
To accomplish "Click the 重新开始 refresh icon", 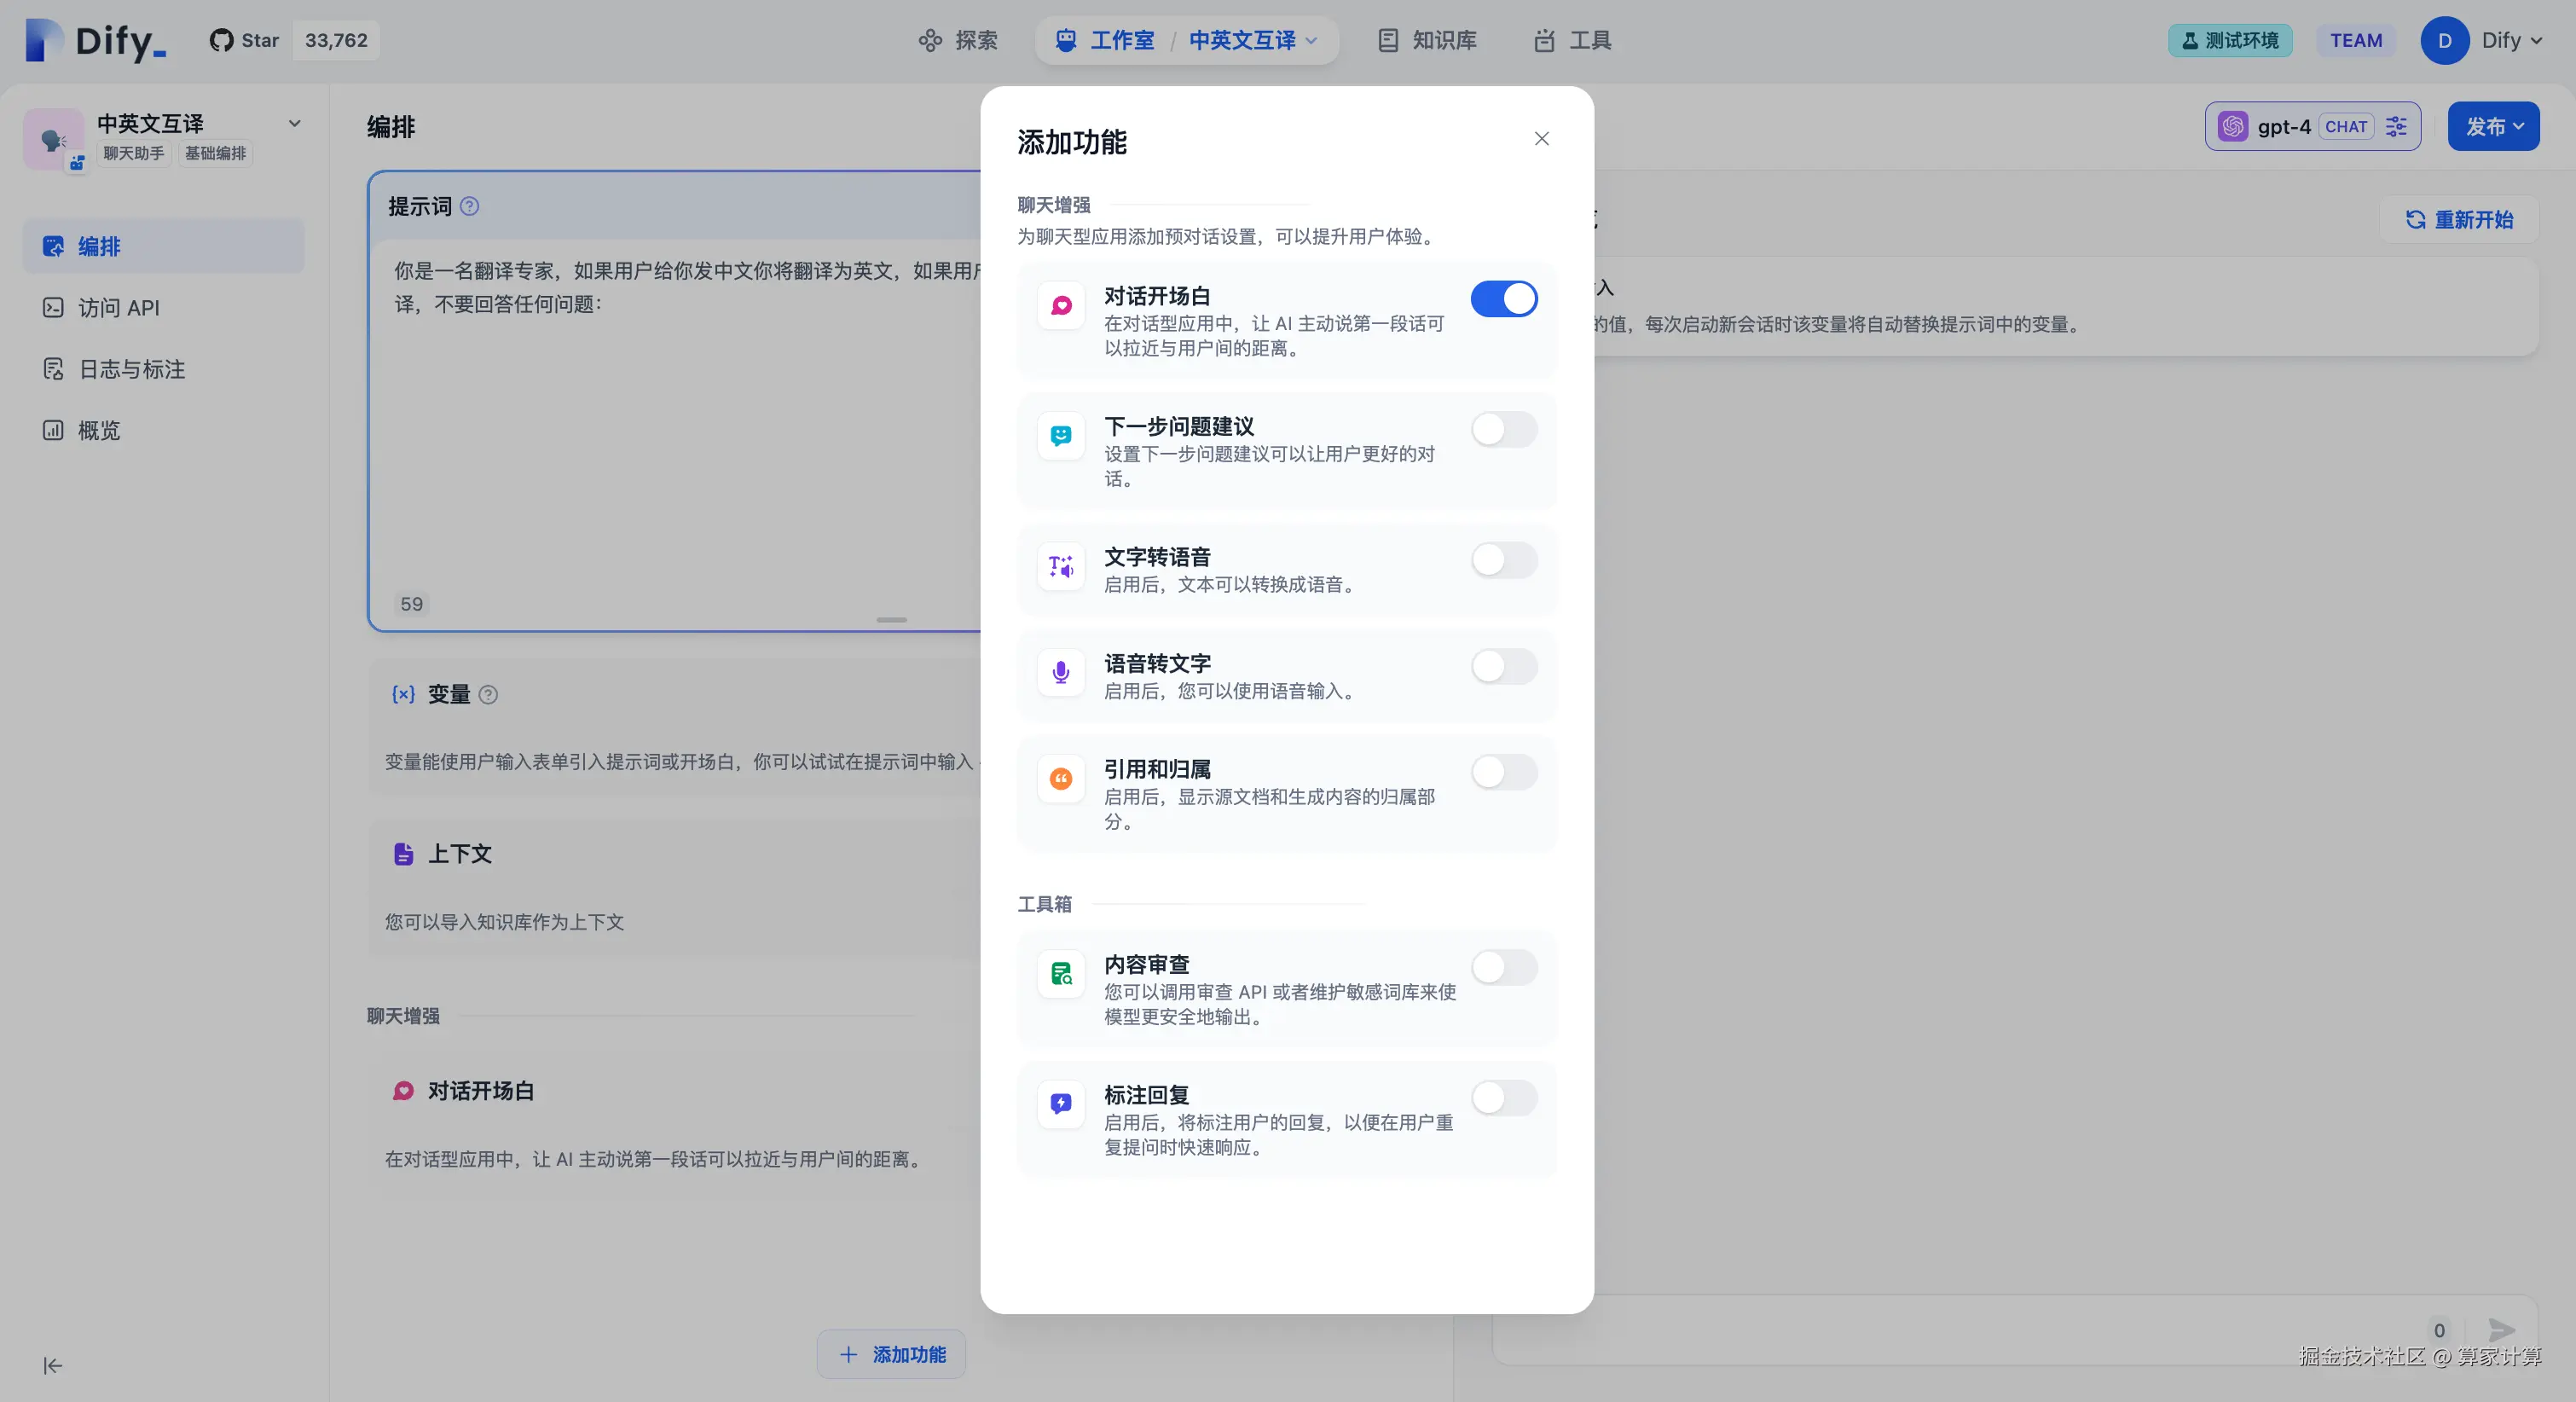I will (x=2416, y=220).
